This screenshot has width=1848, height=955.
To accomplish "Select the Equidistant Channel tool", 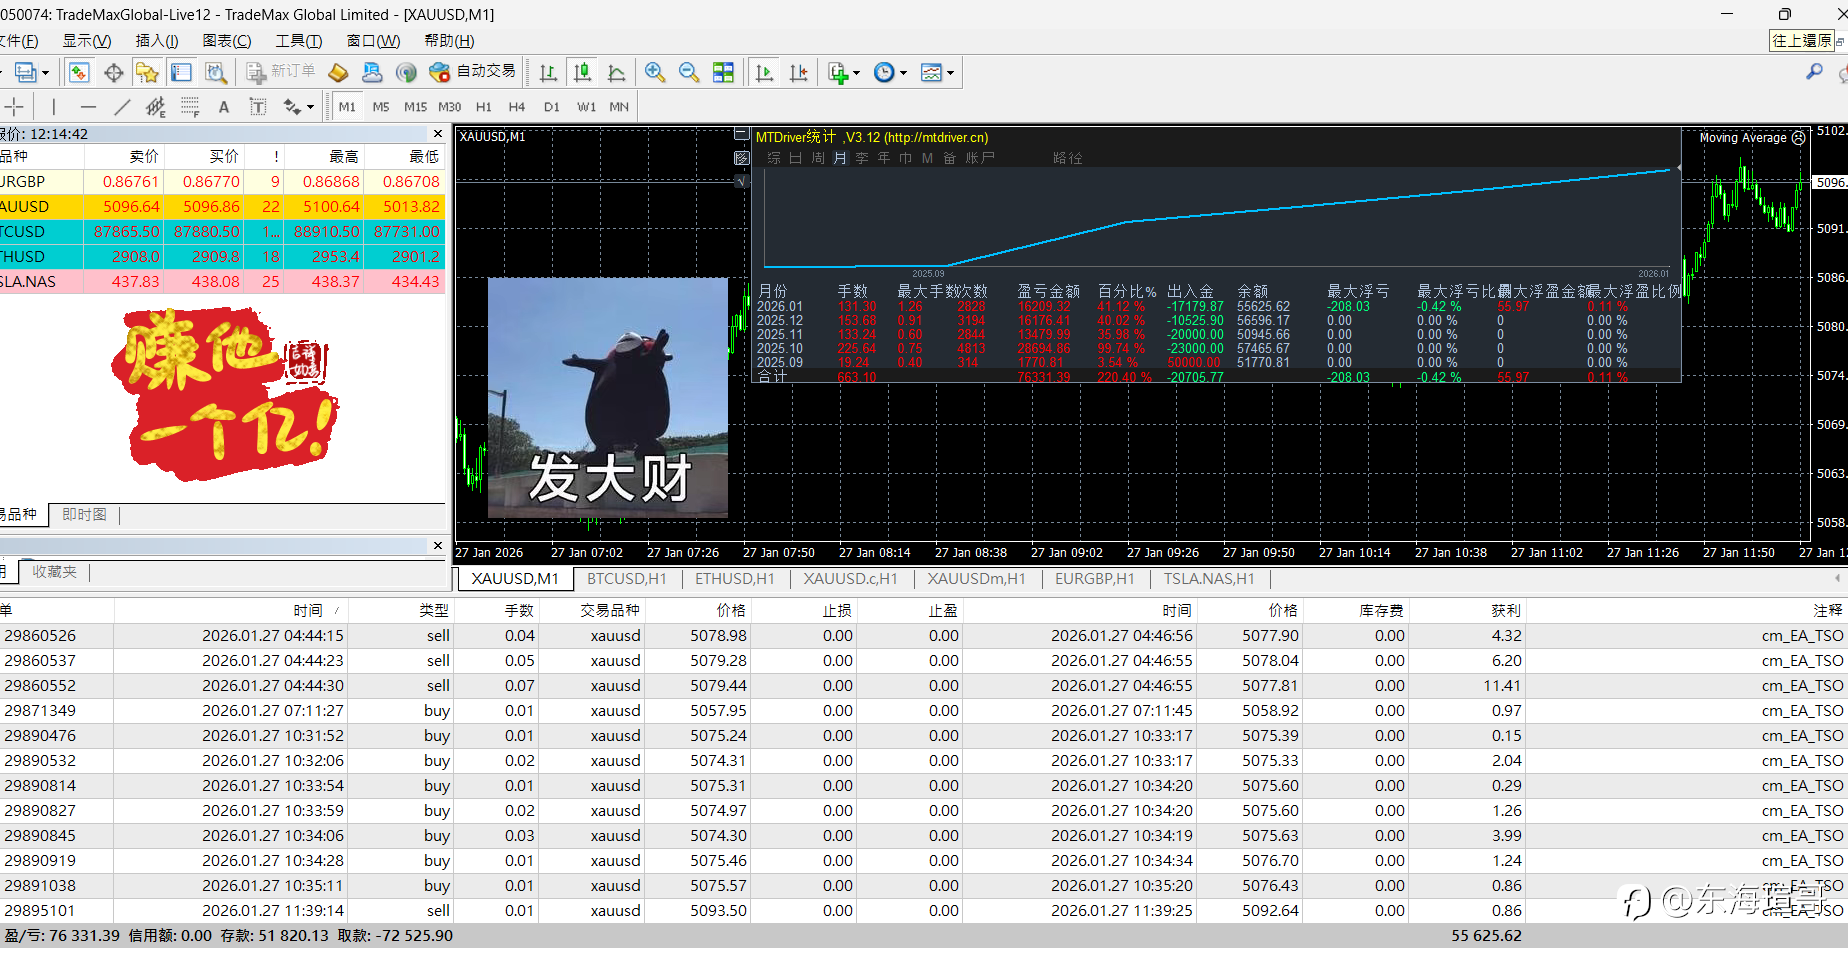I will click(x=156, y=107).
